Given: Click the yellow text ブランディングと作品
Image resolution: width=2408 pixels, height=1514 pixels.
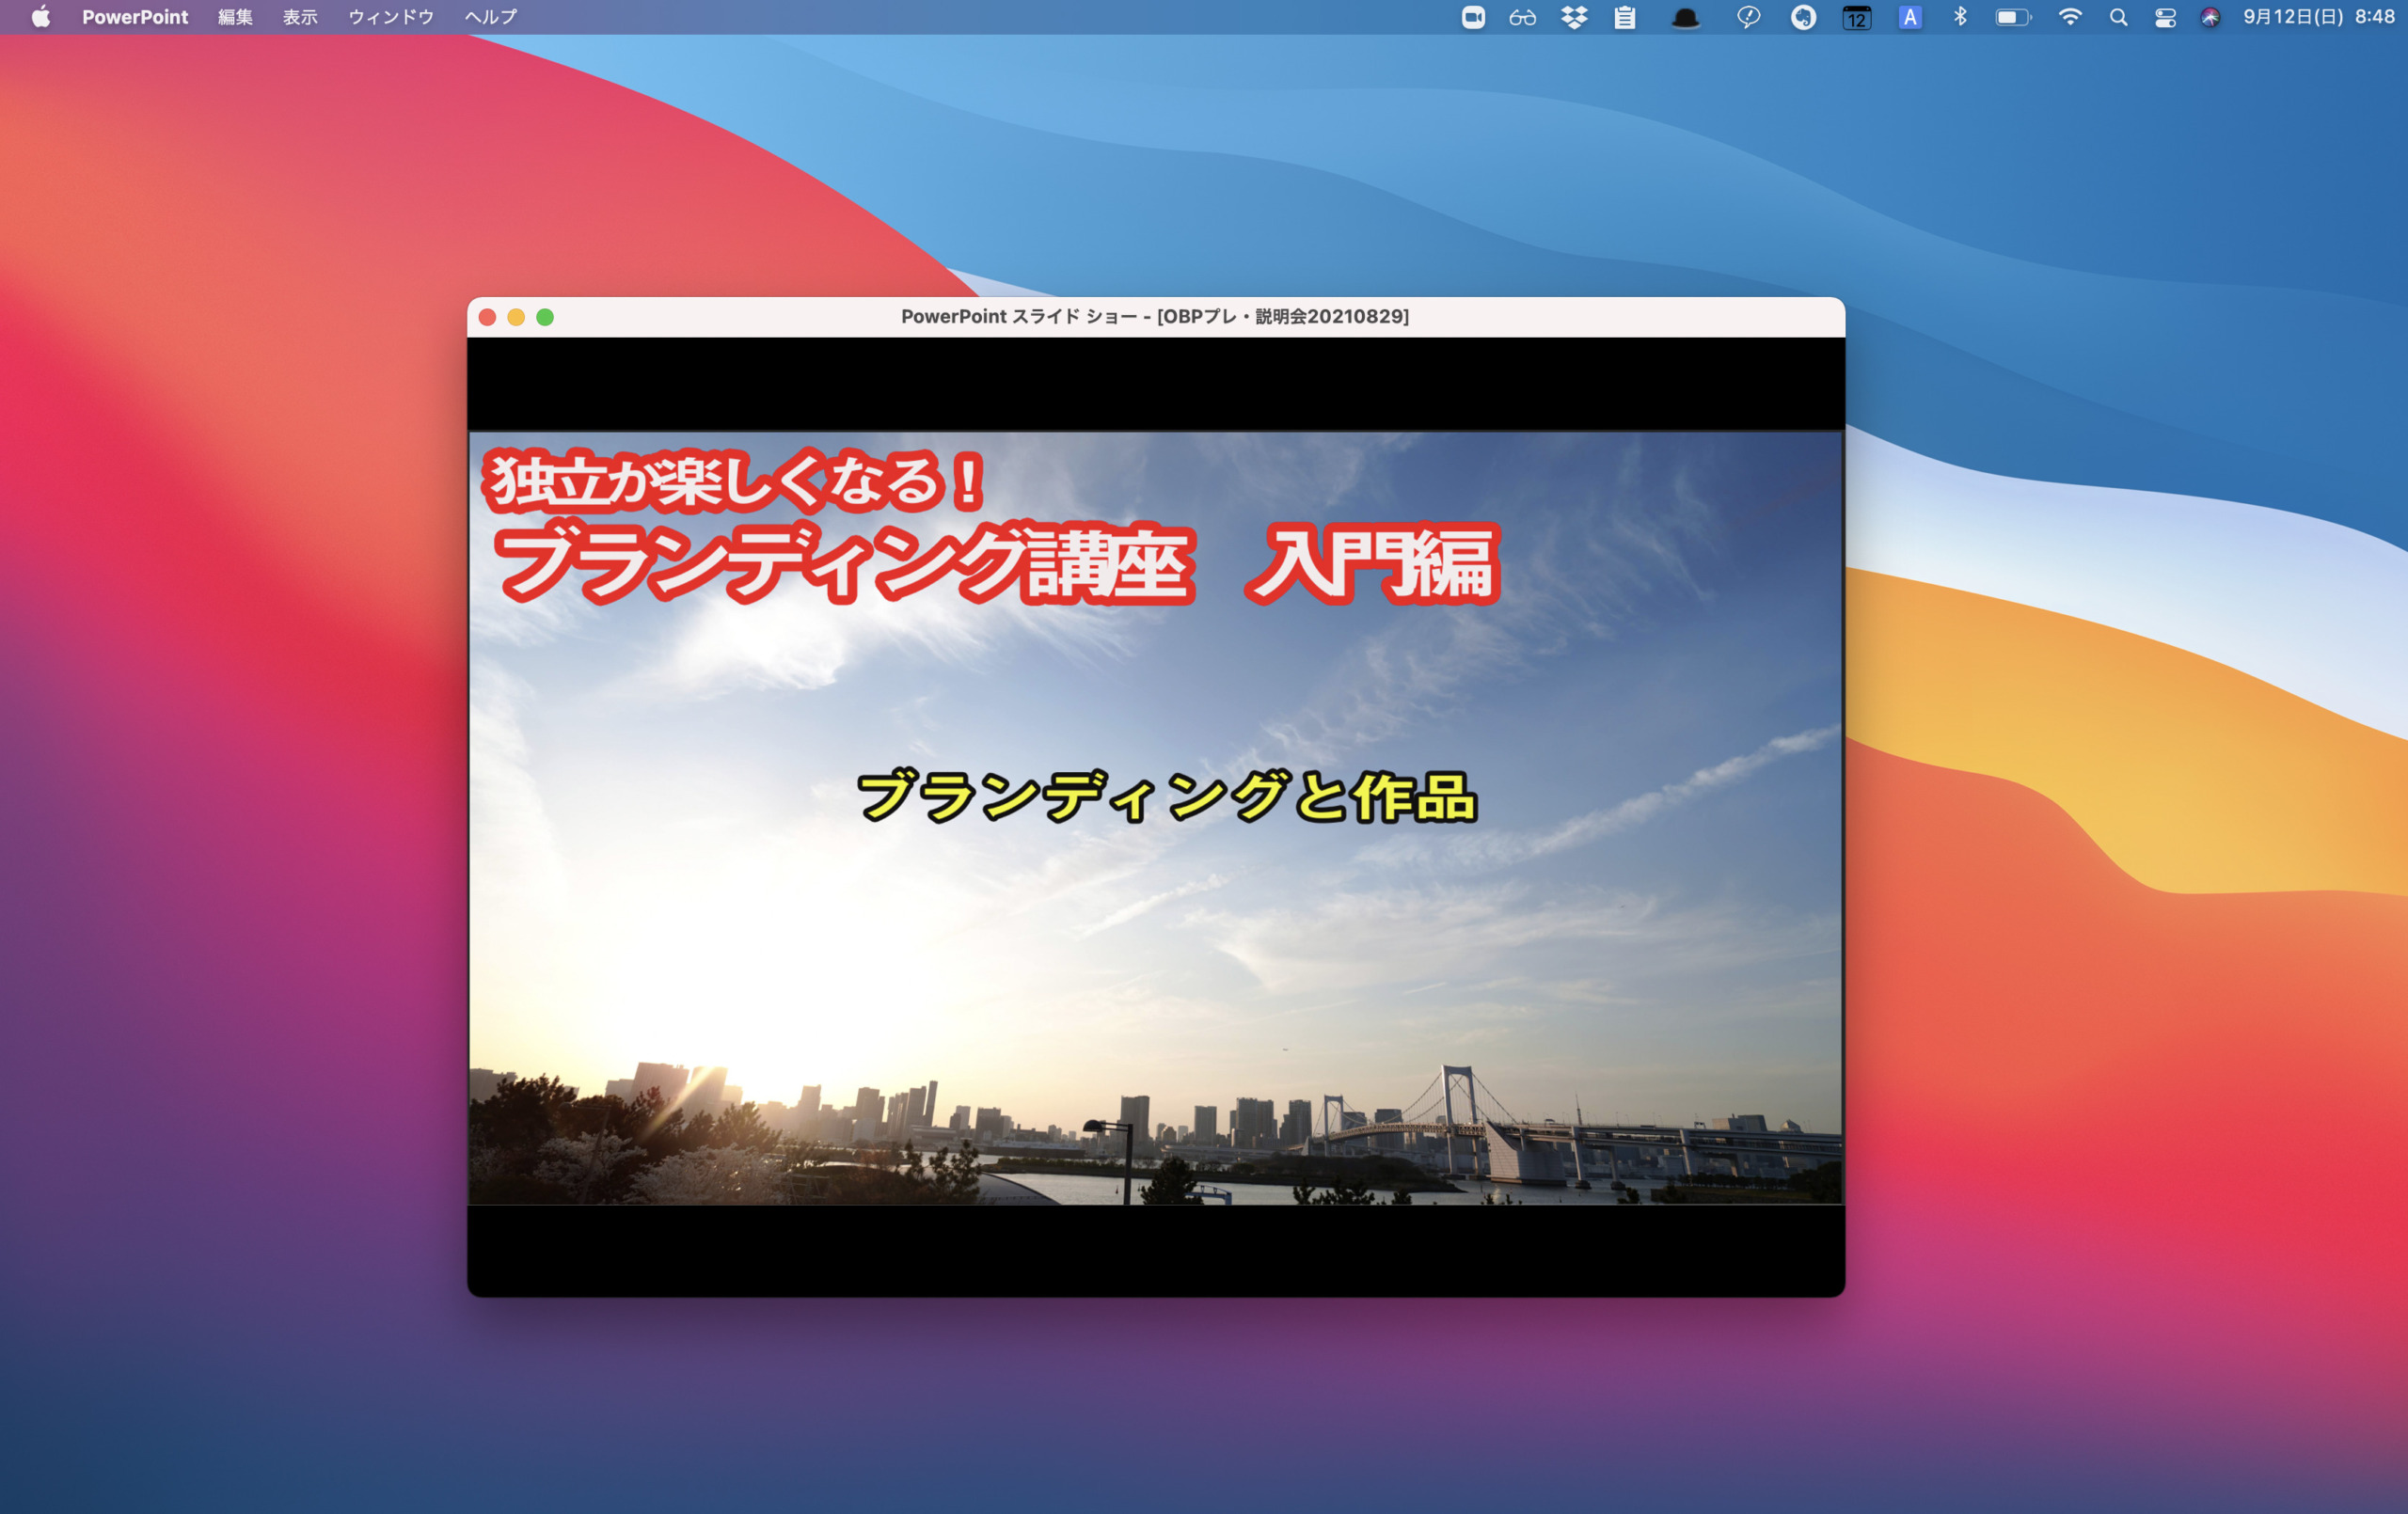Looking at the screenshot, I should pyautogui.click(x=1166, y=797).
